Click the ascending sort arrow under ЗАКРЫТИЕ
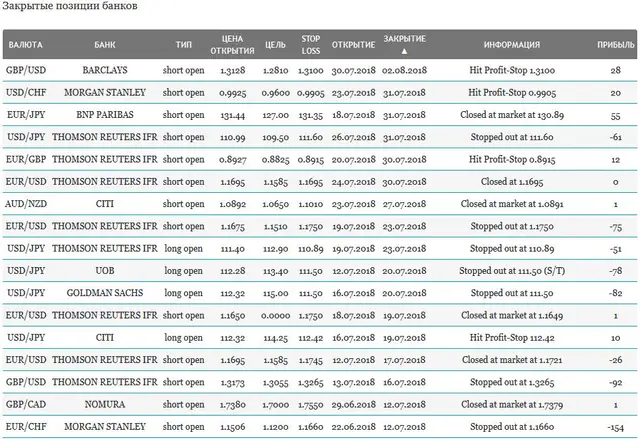 pos(404,51)
